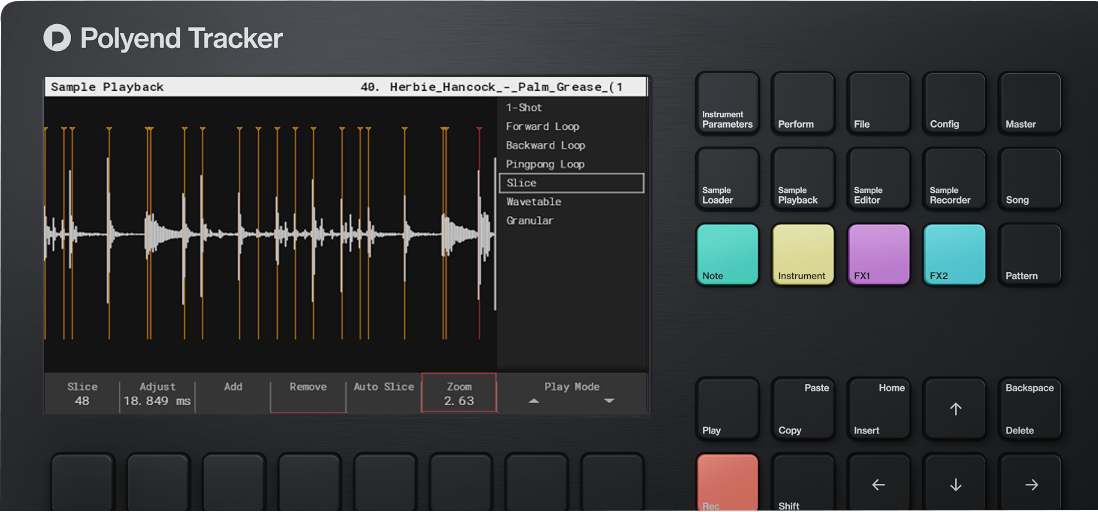Click the screen key under Zoom
This screenshot has width=1098, height=512.
460,482
